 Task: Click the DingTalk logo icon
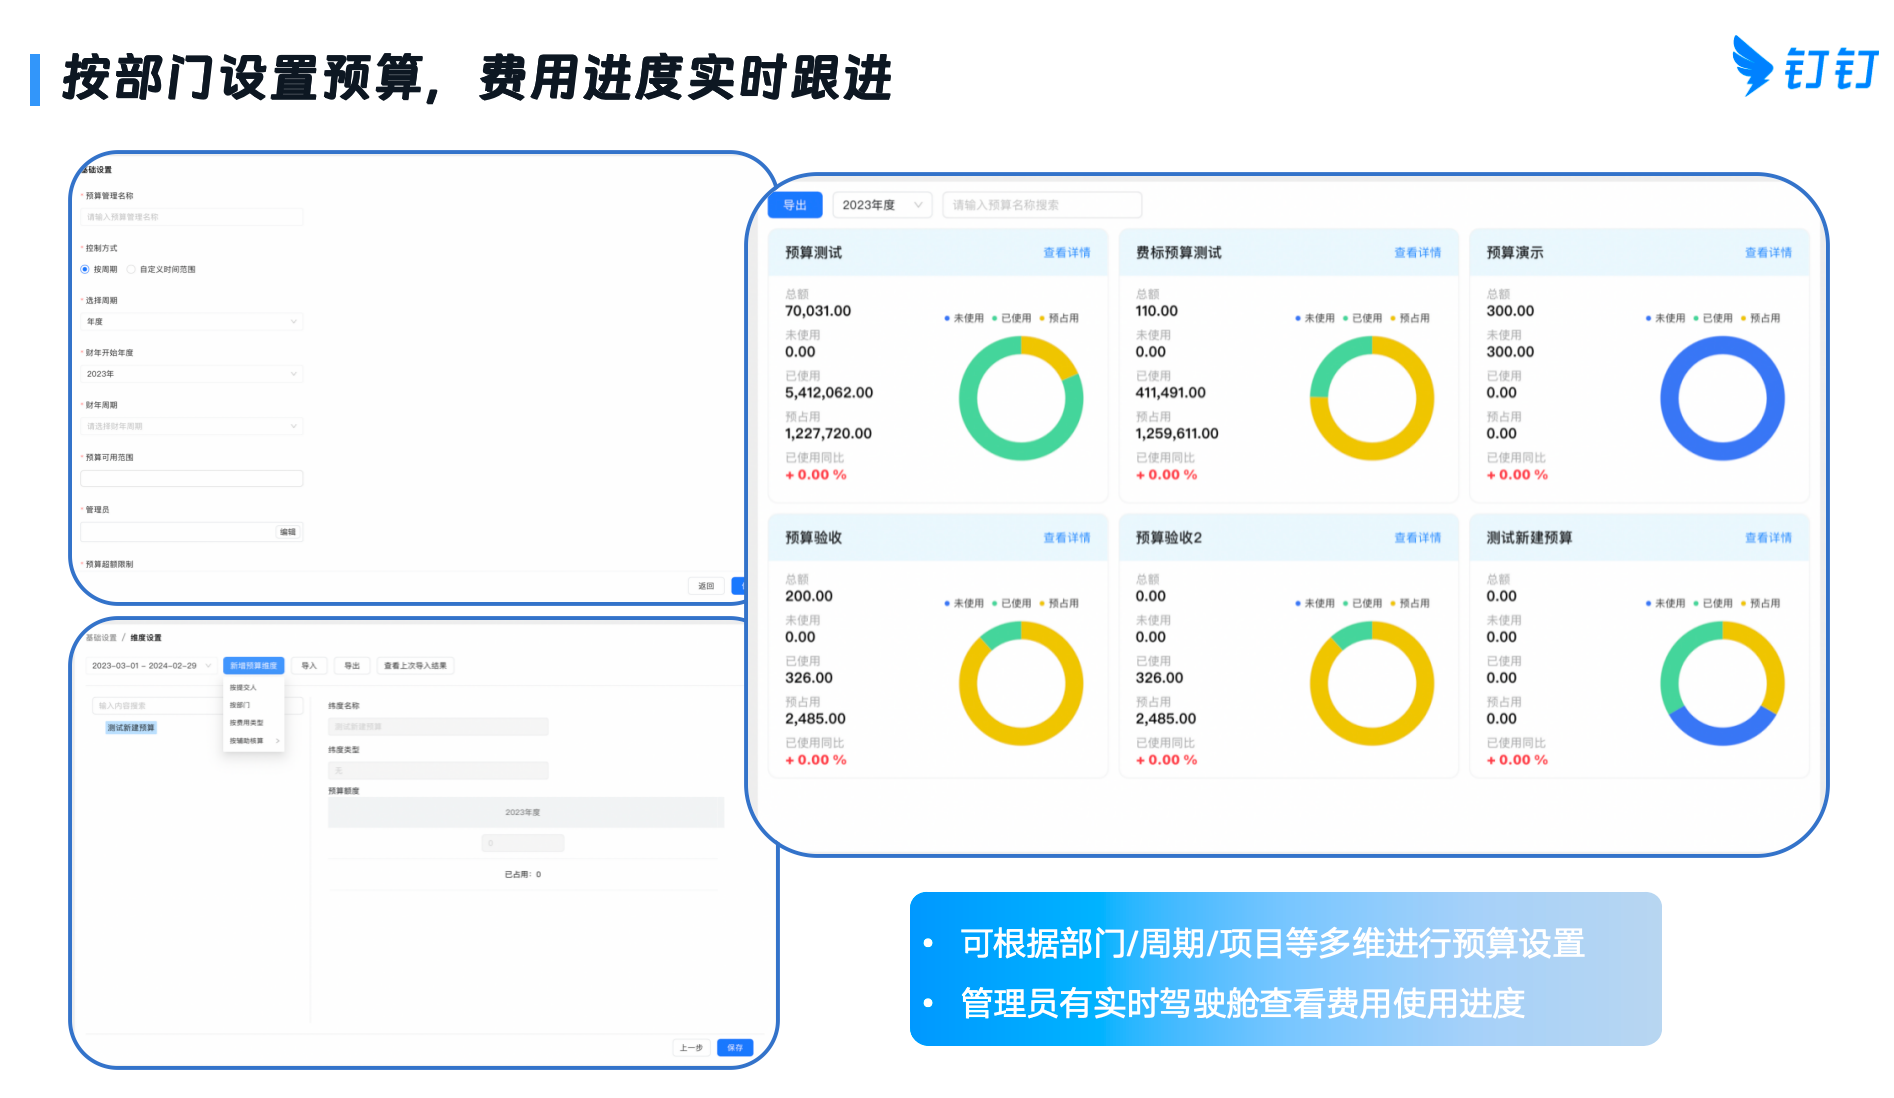(x=1752, y=66)
